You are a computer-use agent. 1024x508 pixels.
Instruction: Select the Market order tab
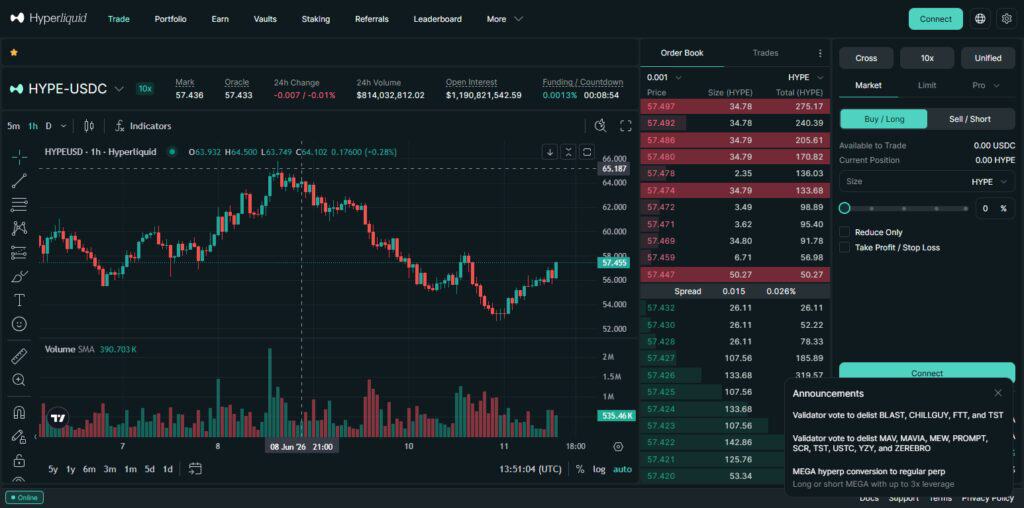point(868,85)
